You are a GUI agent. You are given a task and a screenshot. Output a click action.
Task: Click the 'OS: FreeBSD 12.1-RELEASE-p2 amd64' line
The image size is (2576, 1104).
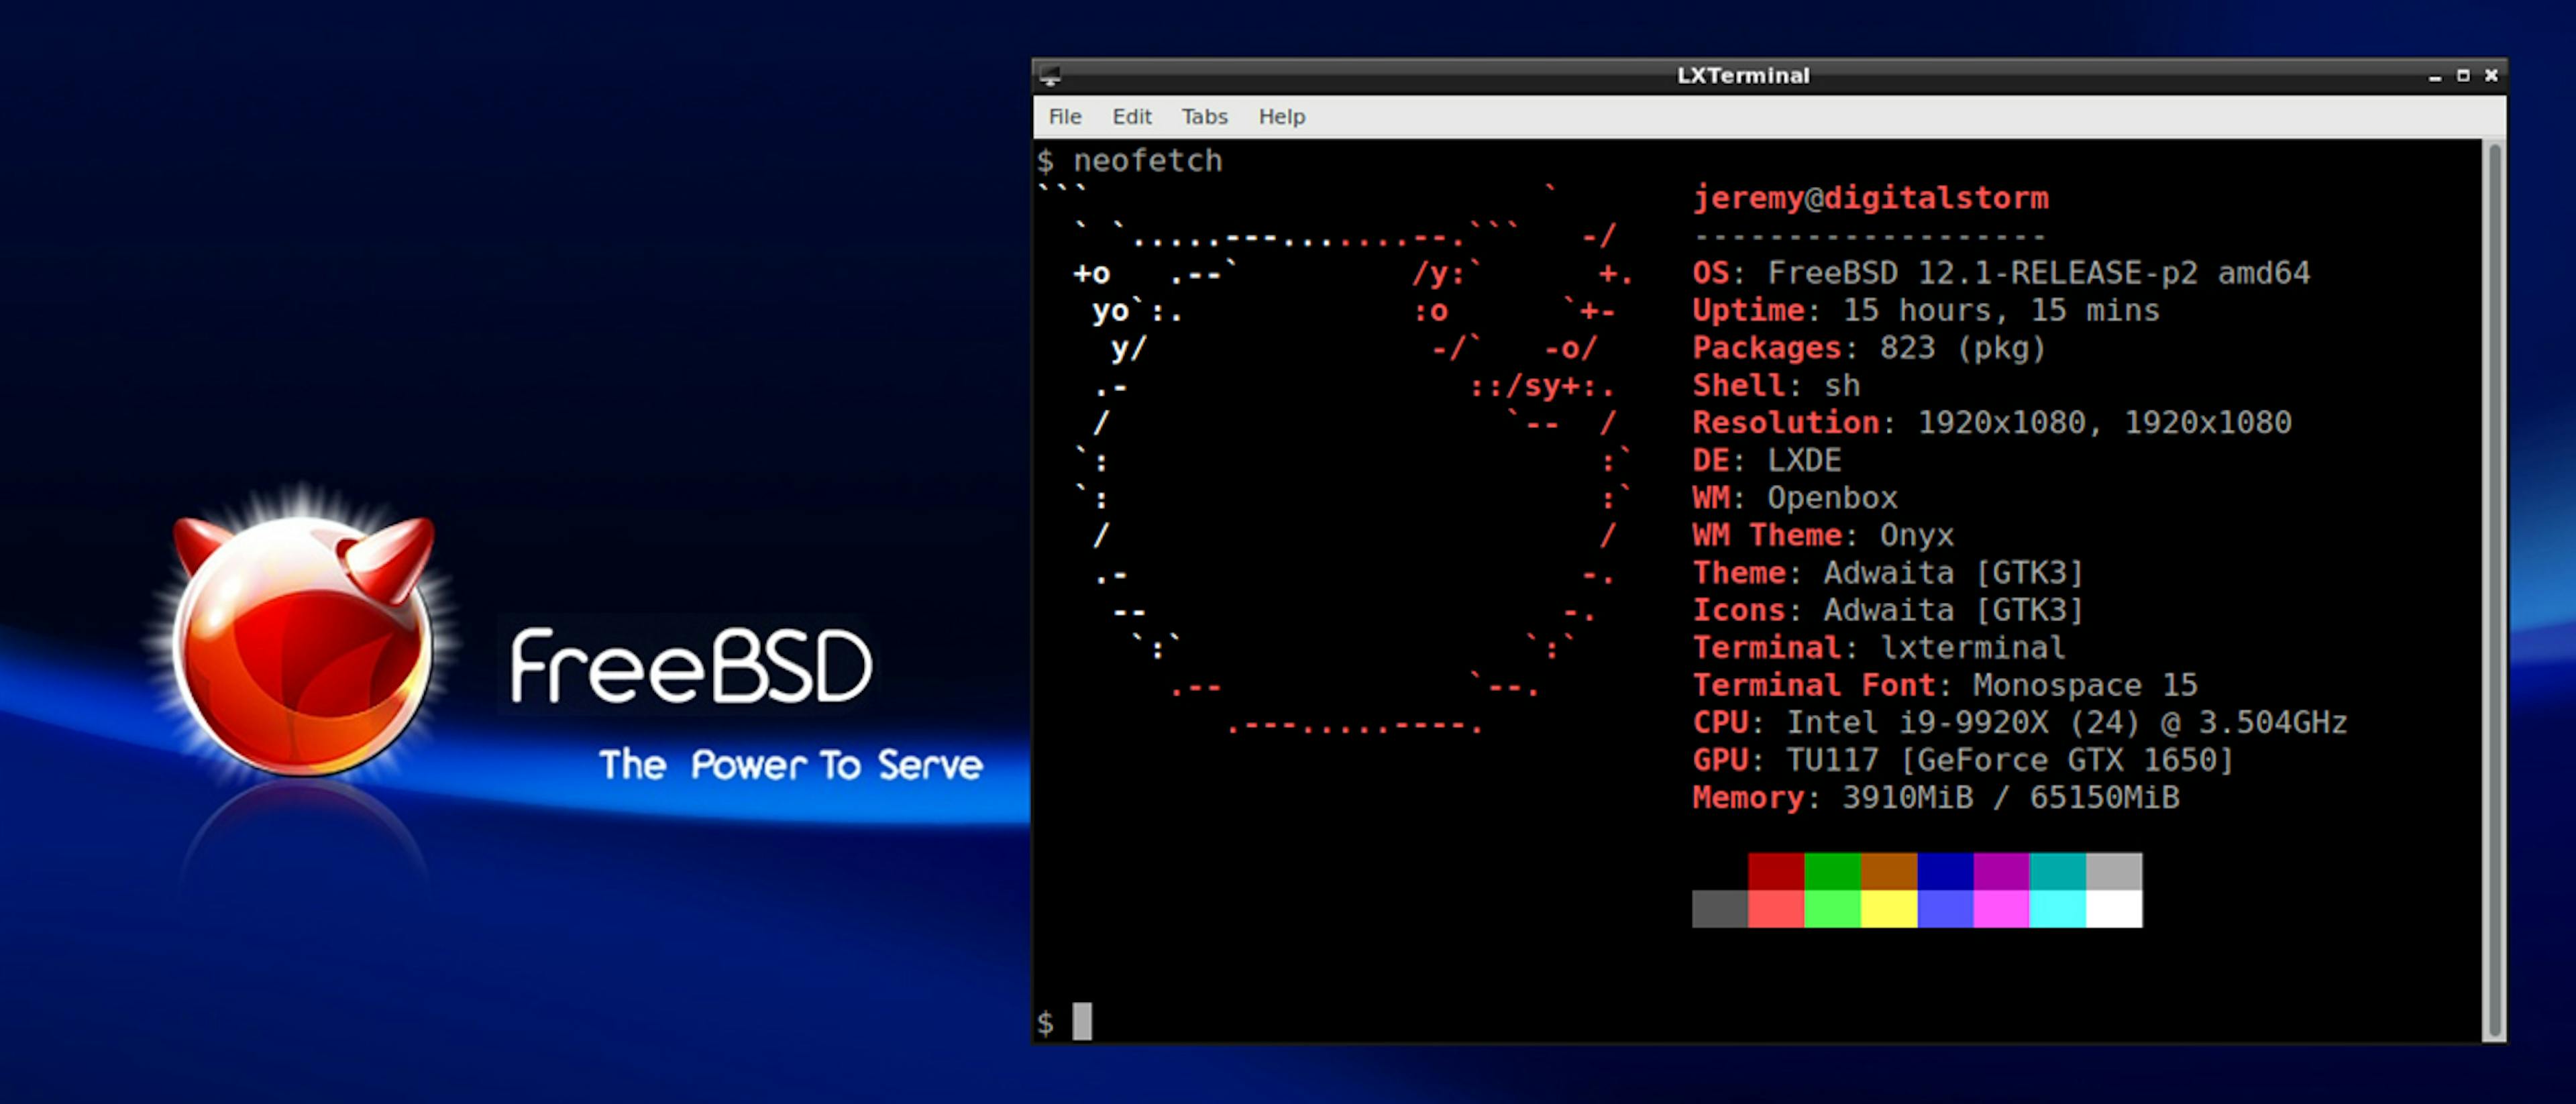tap(2001, 273)
